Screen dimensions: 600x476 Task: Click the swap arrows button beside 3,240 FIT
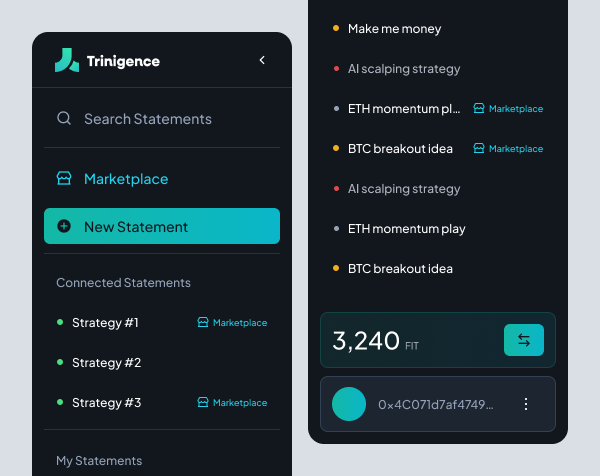coord(524,340)
